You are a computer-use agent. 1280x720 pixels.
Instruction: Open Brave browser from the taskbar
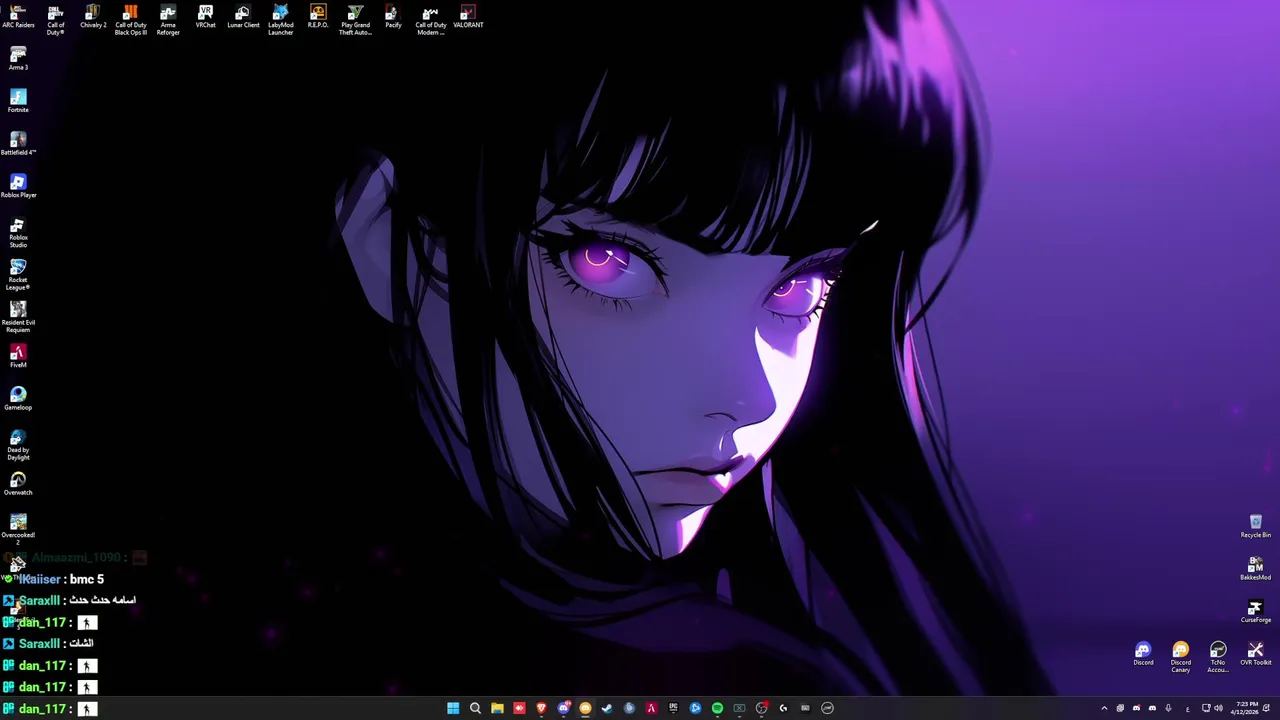pos(541,708)
